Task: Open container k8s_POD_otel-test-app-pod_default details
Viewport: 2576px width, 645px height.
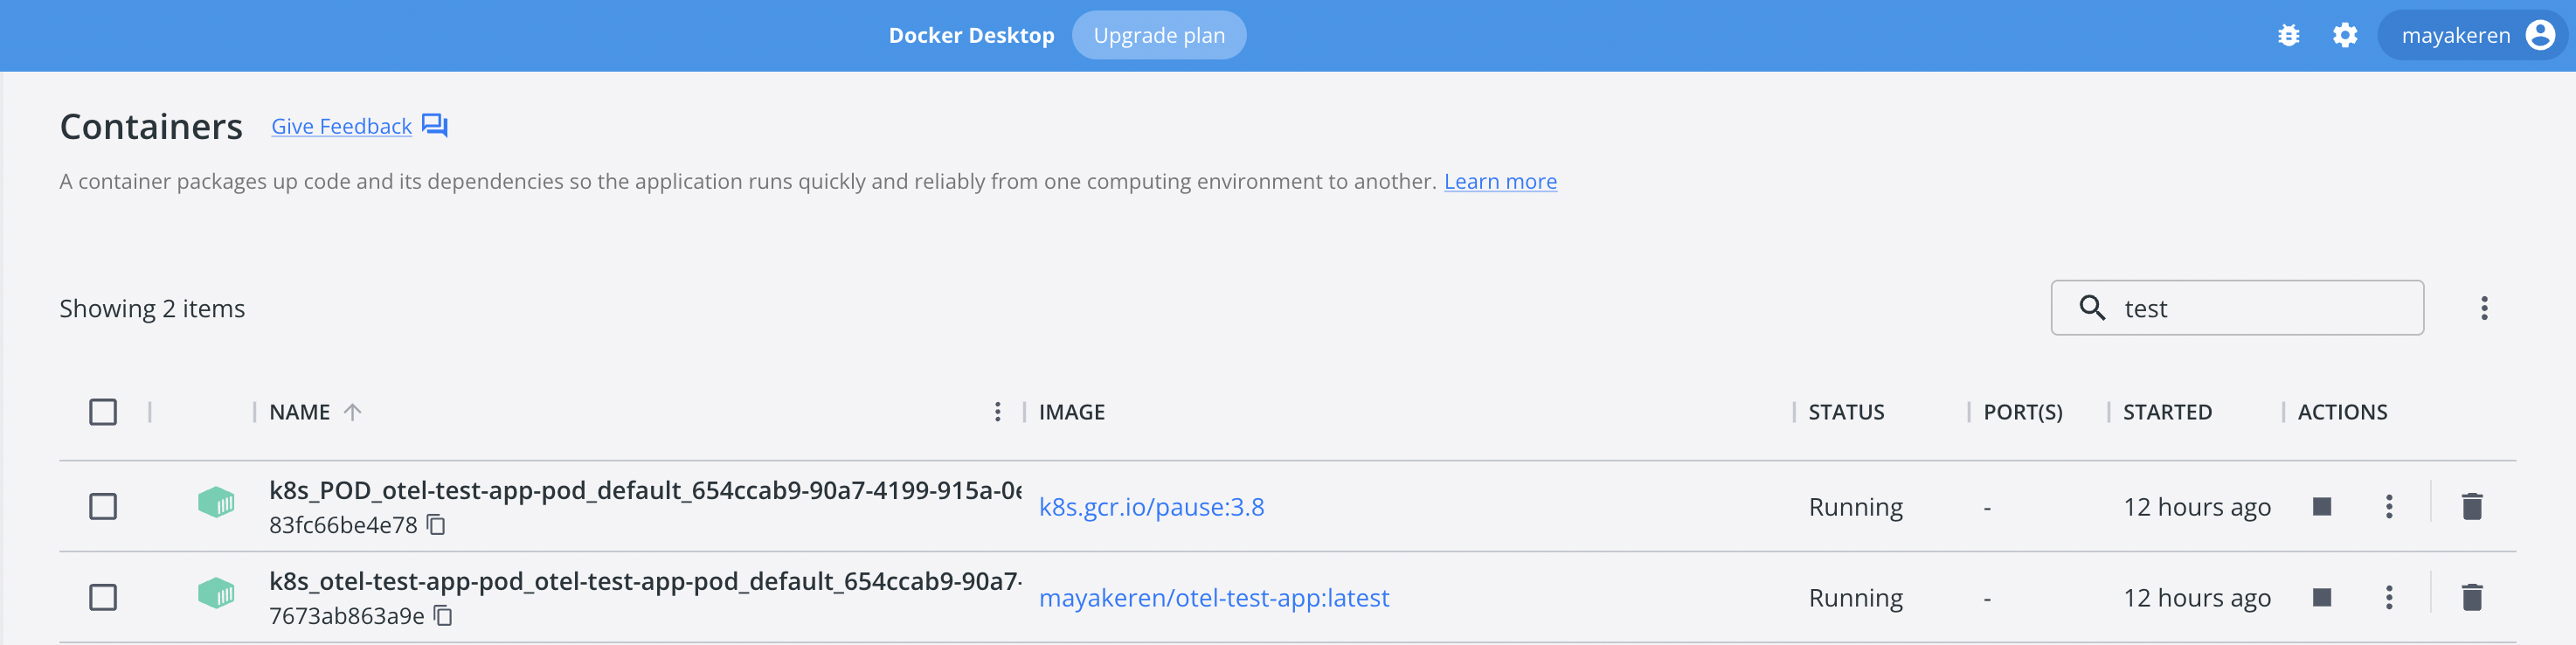Action: click(x=645, y=490)
